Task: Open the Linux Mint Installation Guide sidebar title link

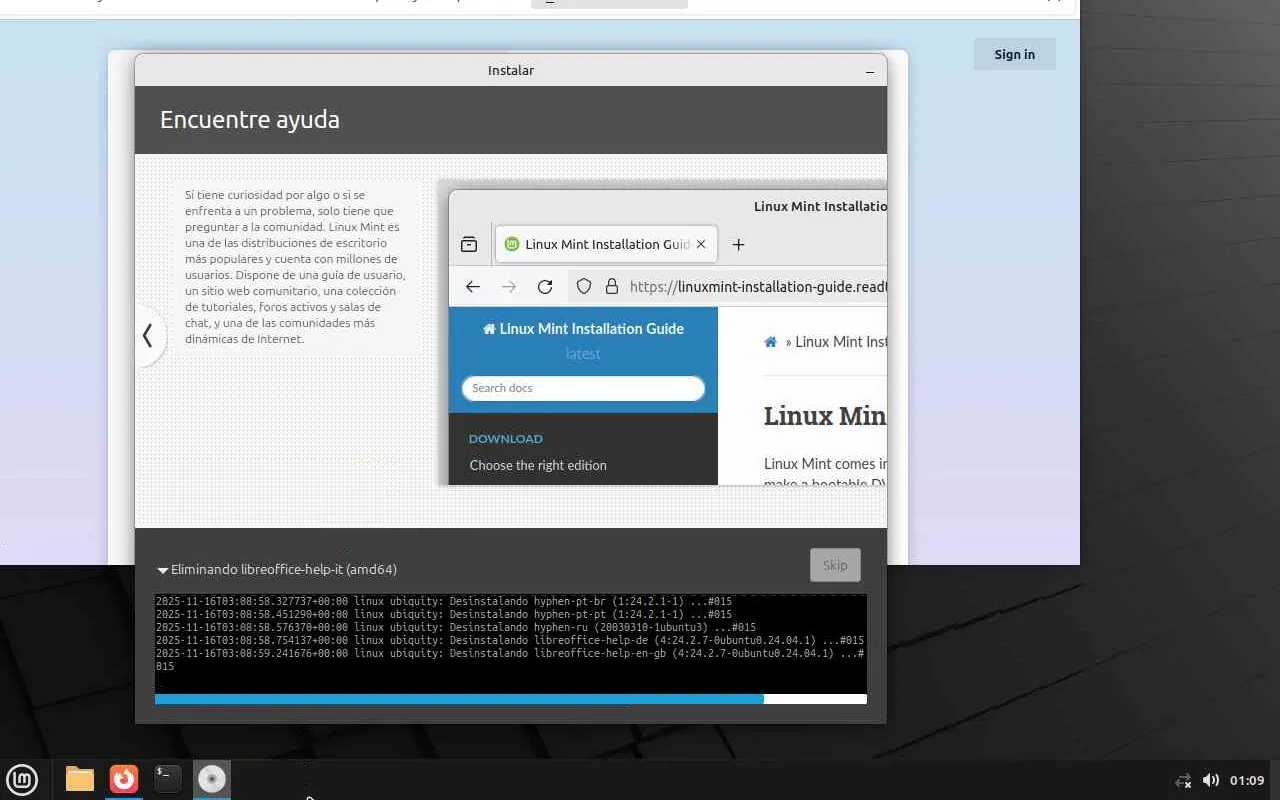Action: (x=584, y=328)
